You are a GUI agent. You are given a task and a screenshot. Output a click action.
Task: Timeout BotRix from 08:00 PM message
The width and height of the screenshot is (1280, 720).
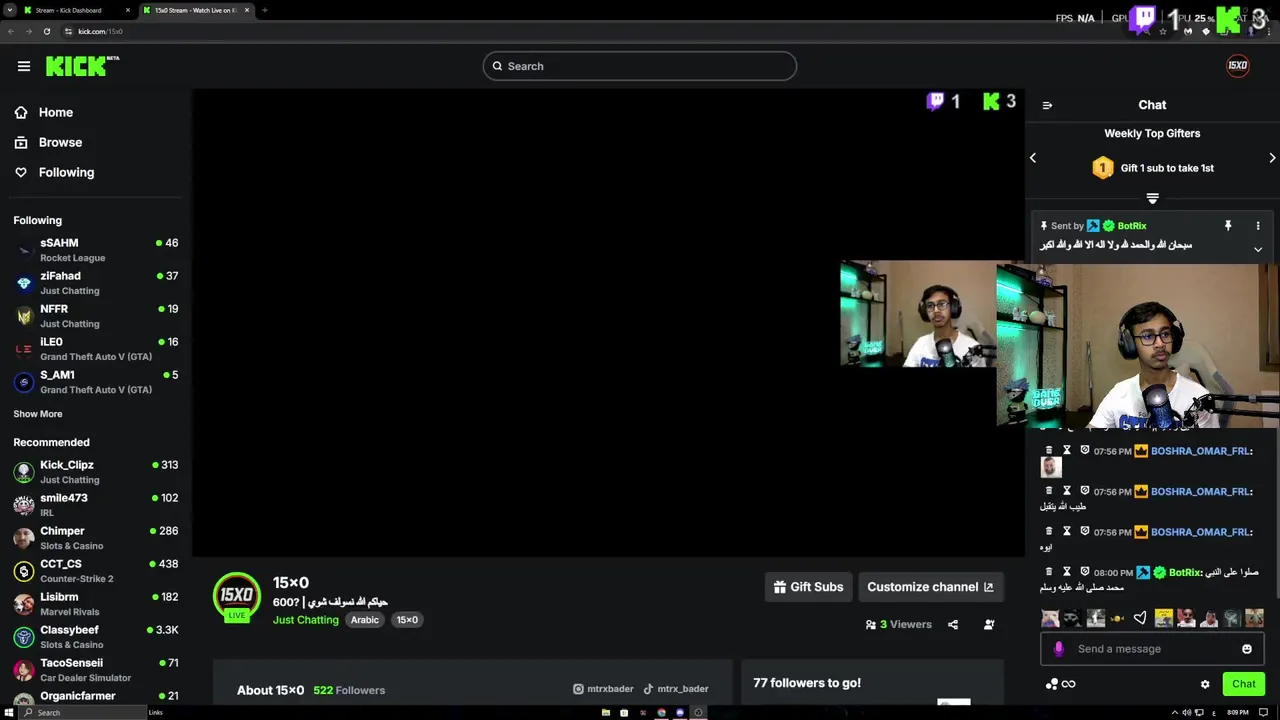click(x=1067, y=572)
